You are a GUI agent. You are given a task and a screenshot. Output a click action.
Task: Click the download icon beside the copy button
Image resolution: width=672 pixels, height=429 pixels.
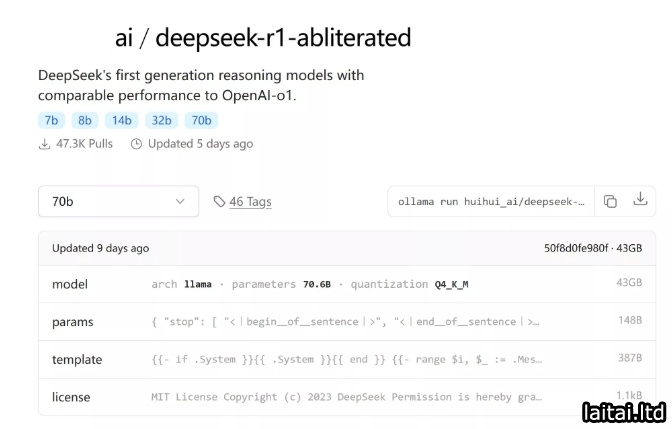pos(641,200)
